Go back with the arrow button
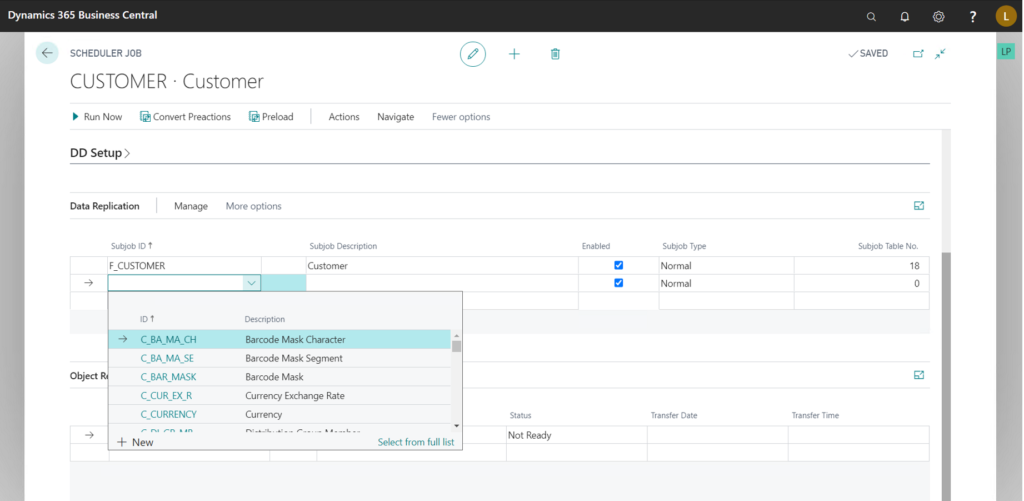Viewport: 1024px width, 501px height. pos(47,53)
